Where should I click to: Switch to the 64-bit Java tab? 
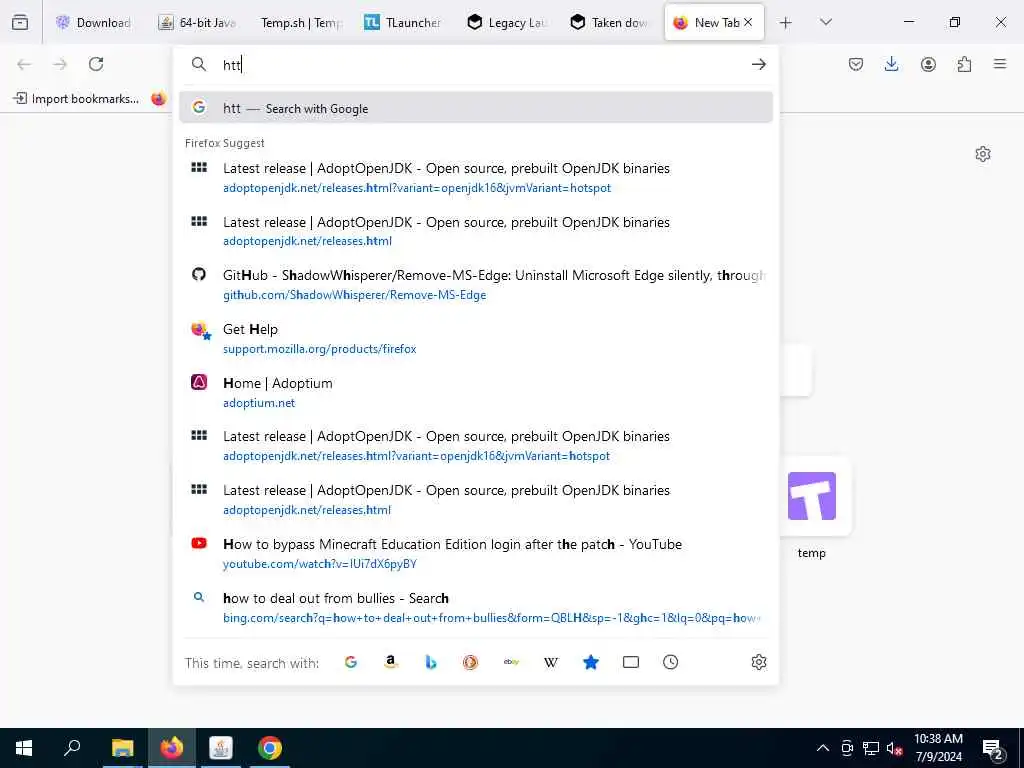(x=198, y=22)
